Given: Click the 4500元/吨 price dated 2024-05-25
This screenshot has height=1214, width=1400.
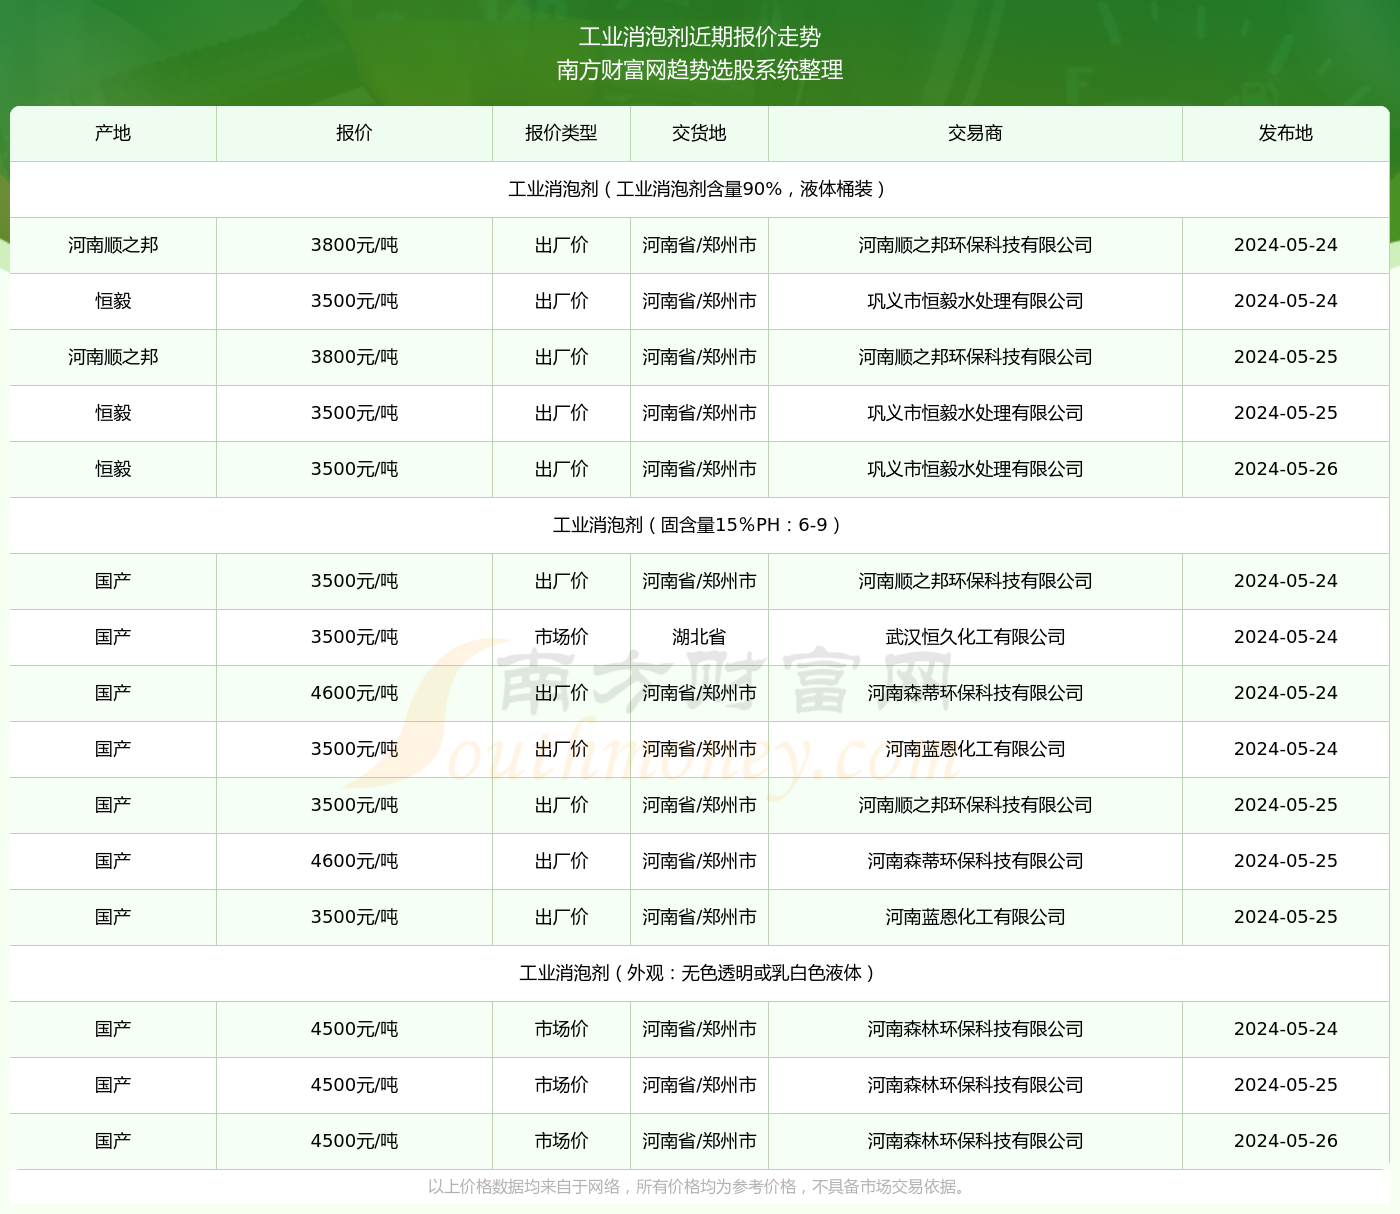Looking at the screenshot, I should pyautogui.click(x=354, y=1085).
